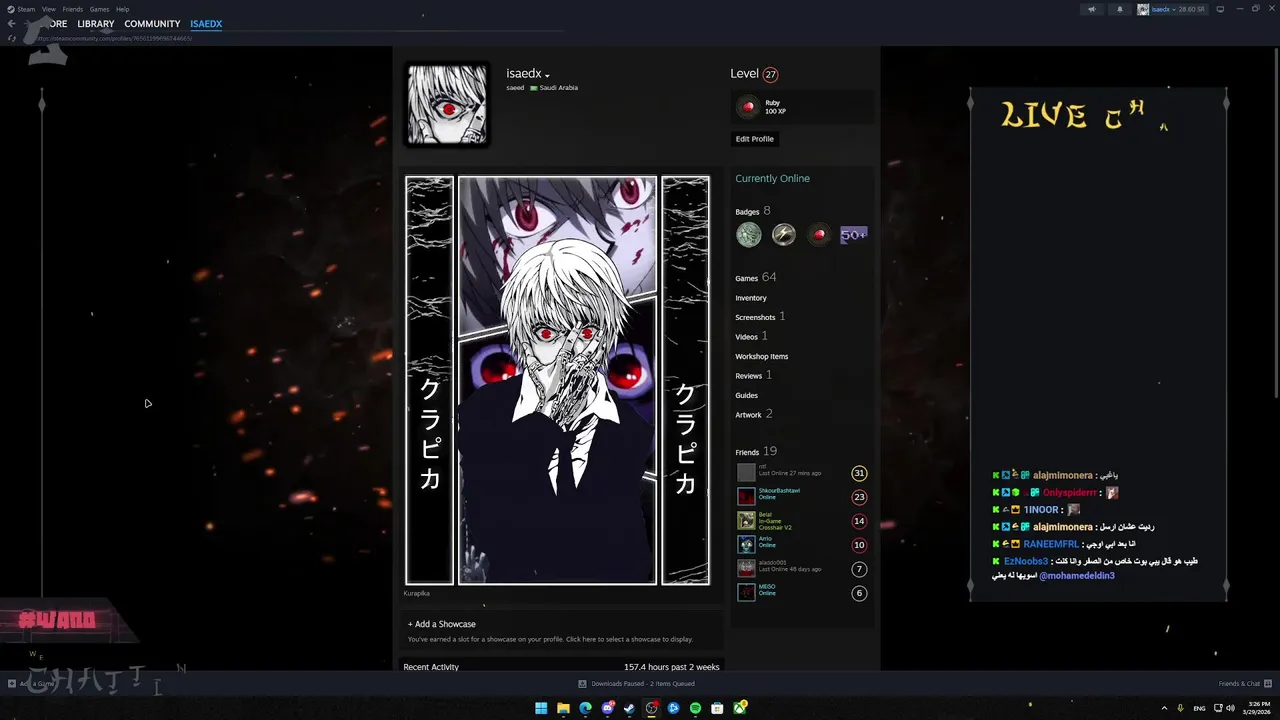Viewport: 1280px width, 720px height.
Task: Open ShkourBashtawi friend profile
Action: 802,497
